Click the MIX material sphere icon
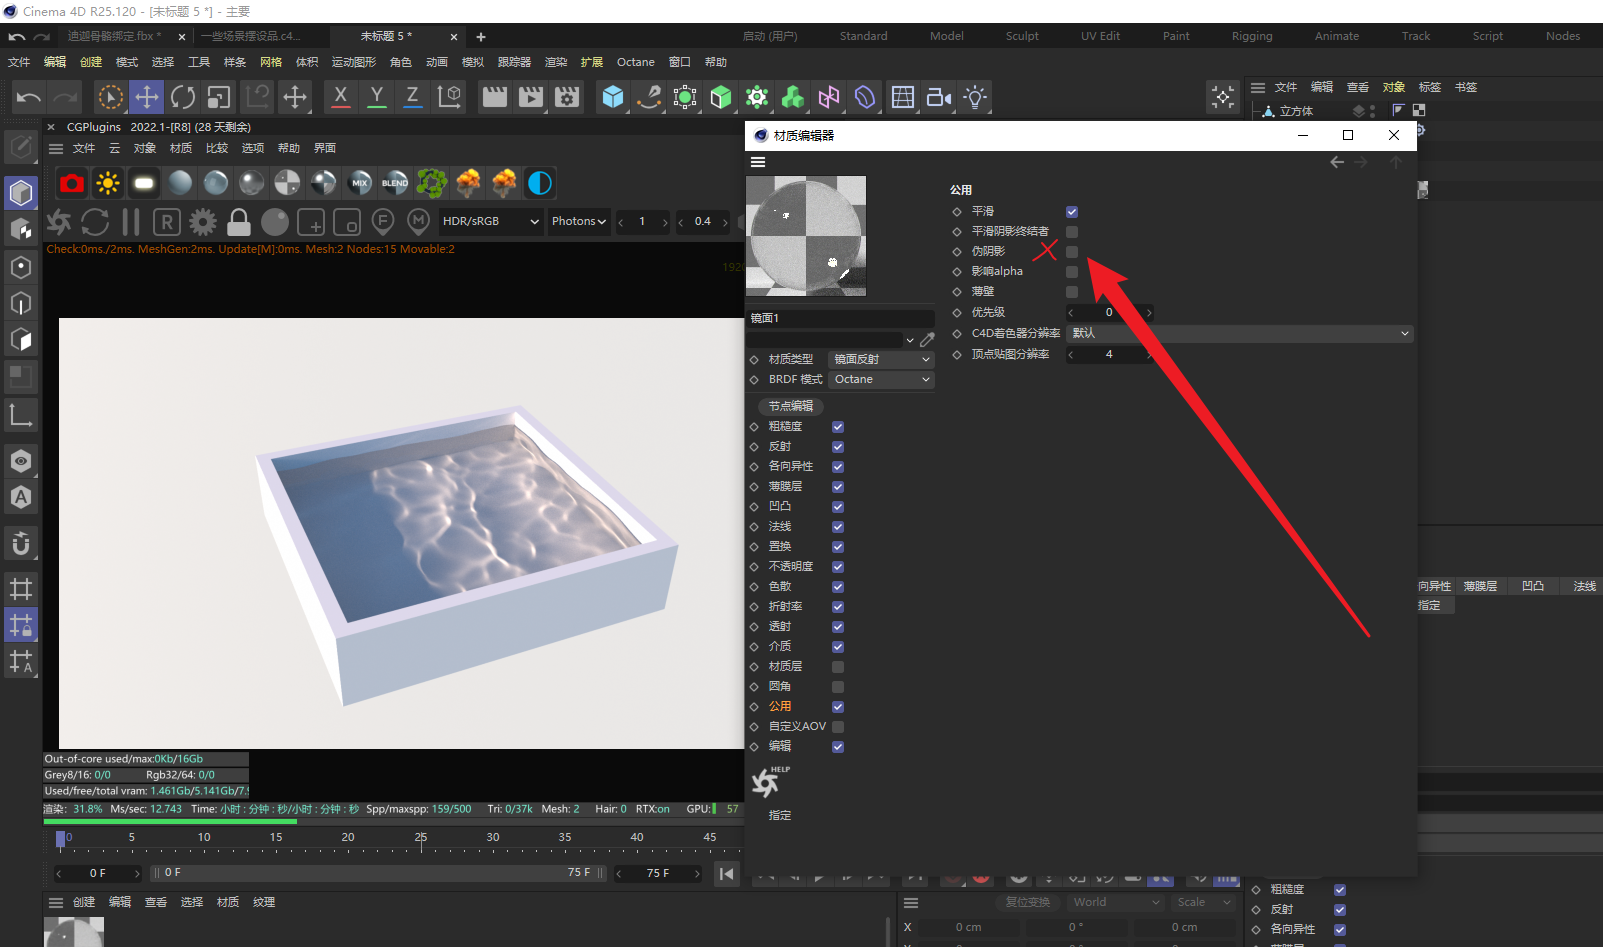Image resolution: width=1603 pixels, height=947 pixels. (x=360, y=183)
